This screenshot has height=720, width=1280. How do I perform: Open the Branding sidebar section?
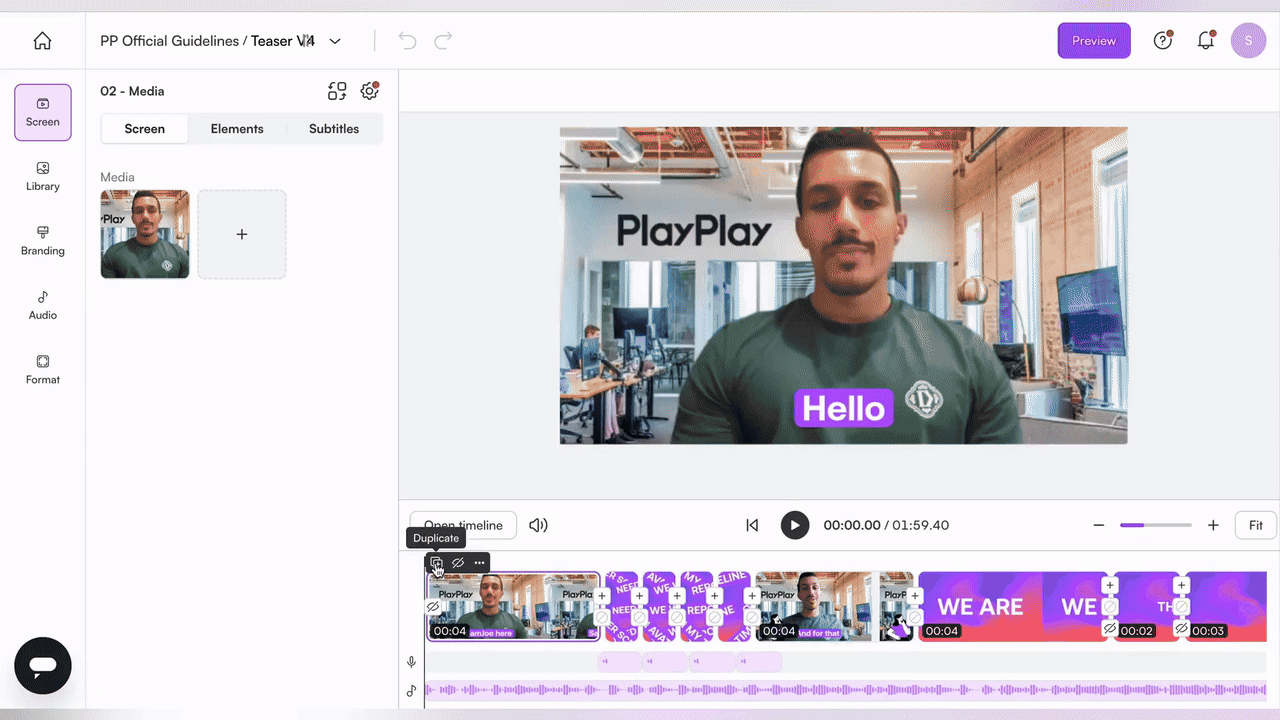click(x=43, y=241)
